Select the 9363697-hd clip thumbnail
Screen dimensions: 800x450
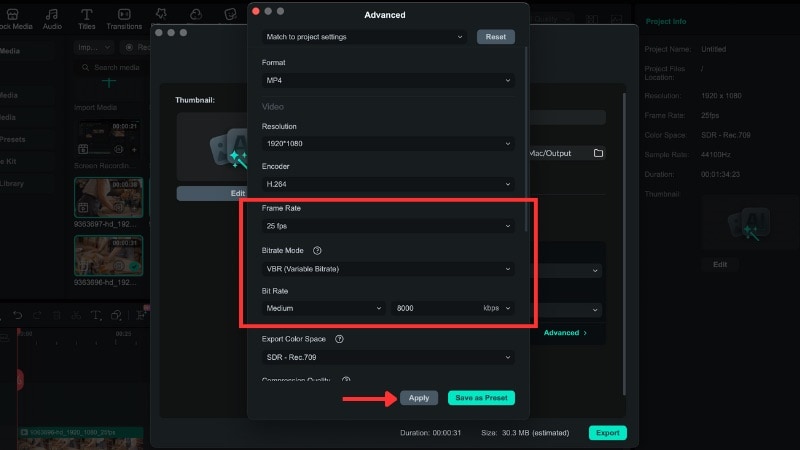pos(109,197)
